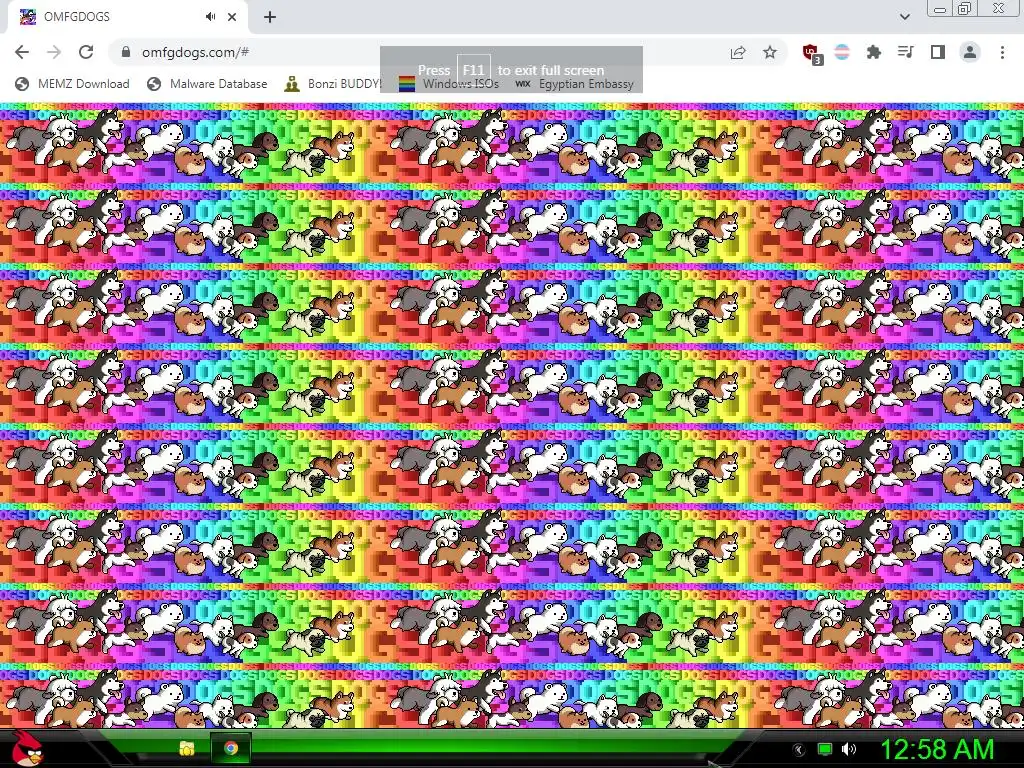Open the Chrome three-dot menu
This screenshot has width=1024, height=768.
coord(1002,52)
